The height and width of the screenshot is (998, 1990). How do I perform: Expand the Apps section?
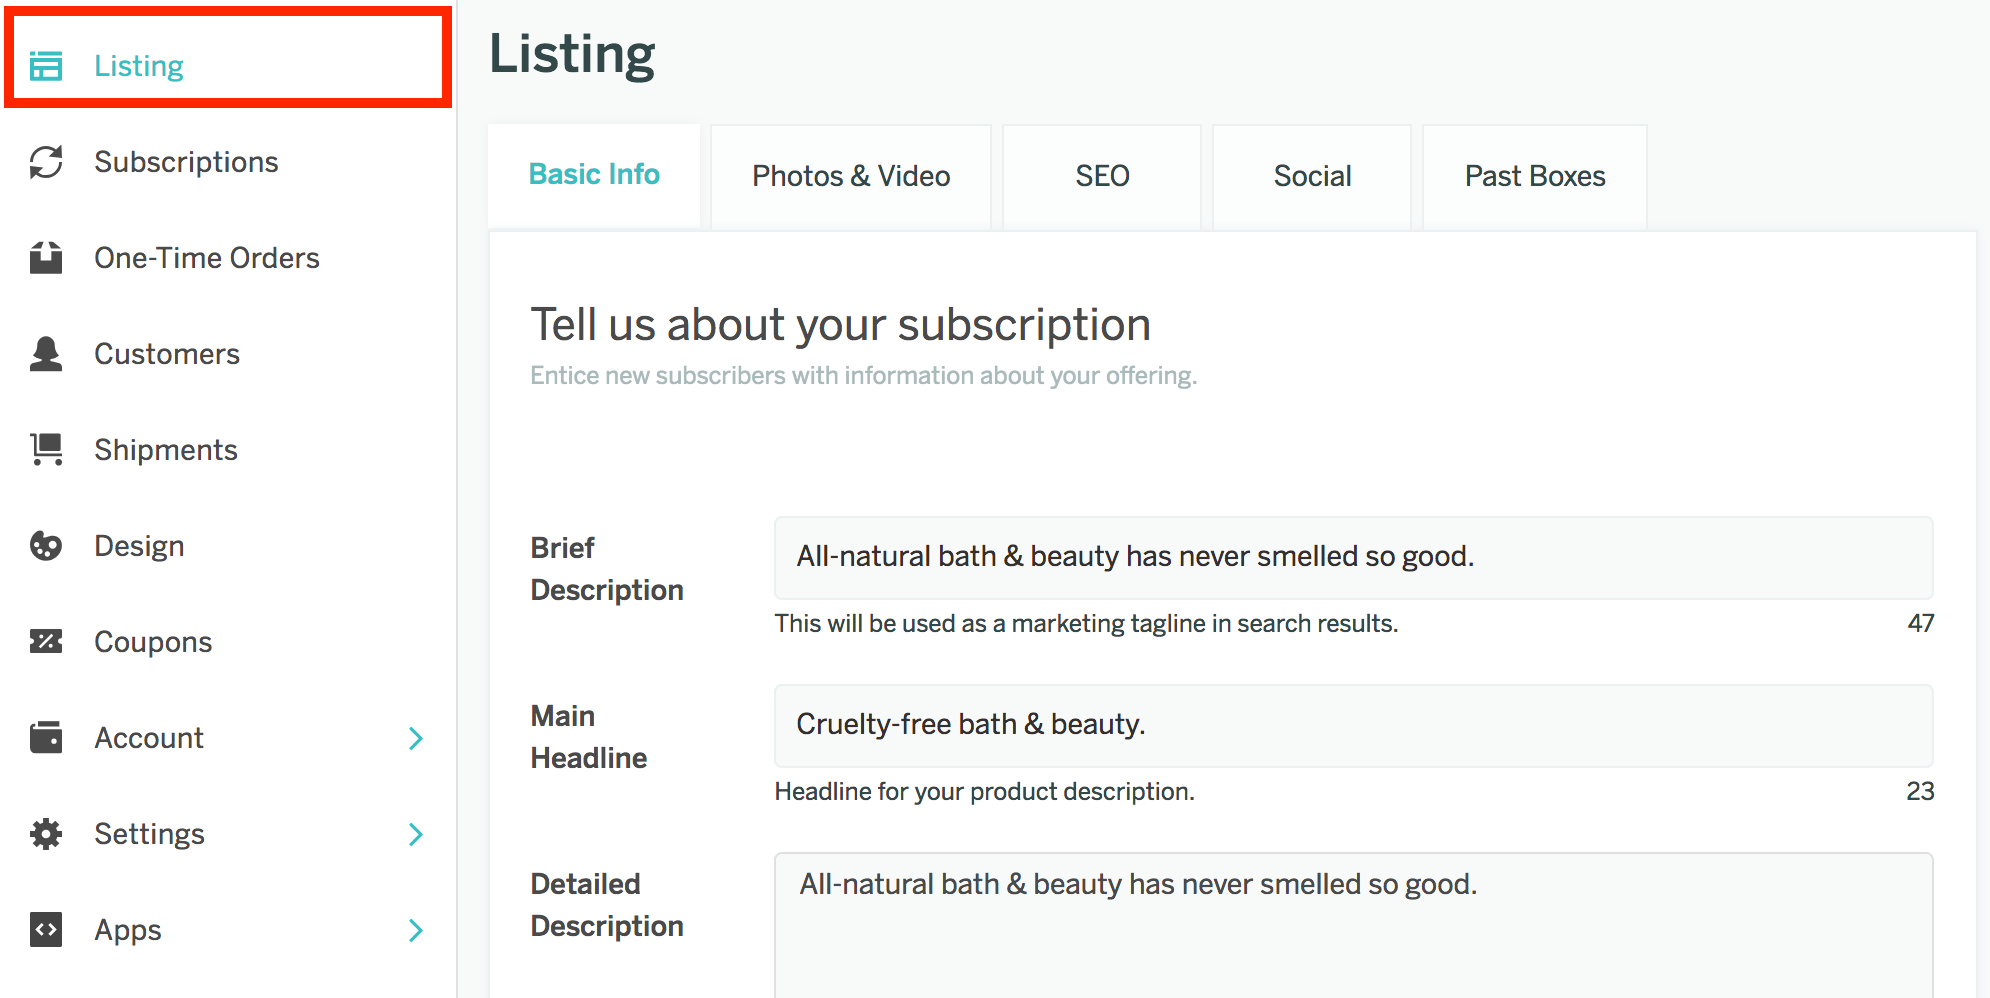click(417, 929)
